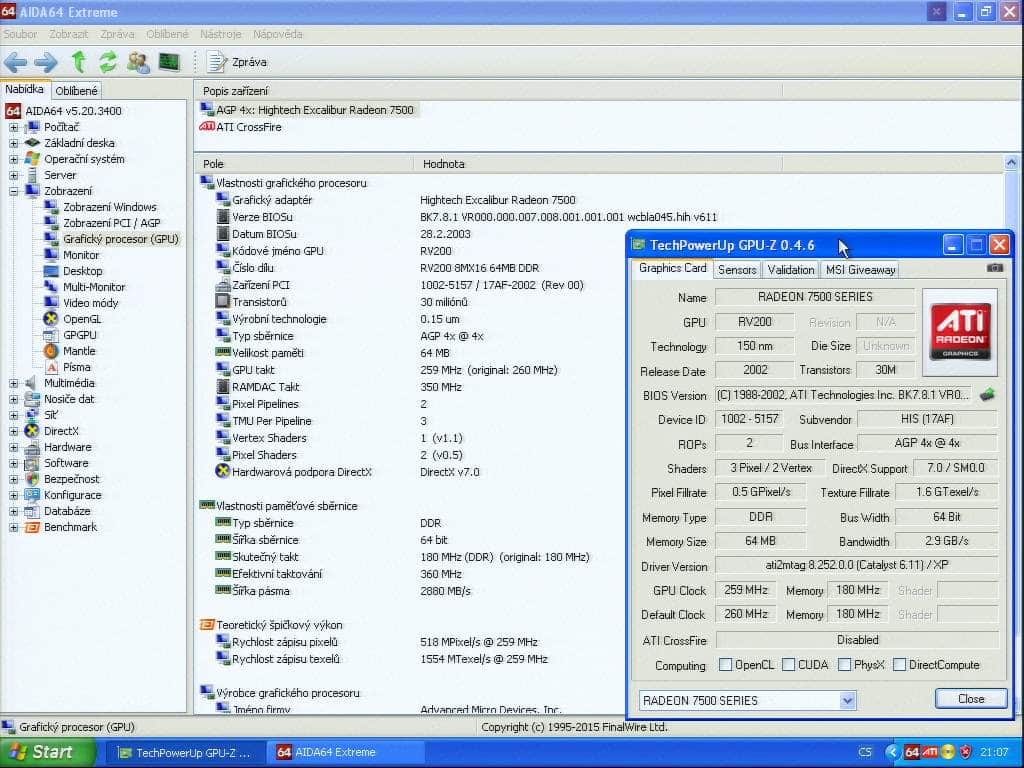Open the Nápověda menu
Viewport: 1024px width, 768px height.
[x=278, y=34]
